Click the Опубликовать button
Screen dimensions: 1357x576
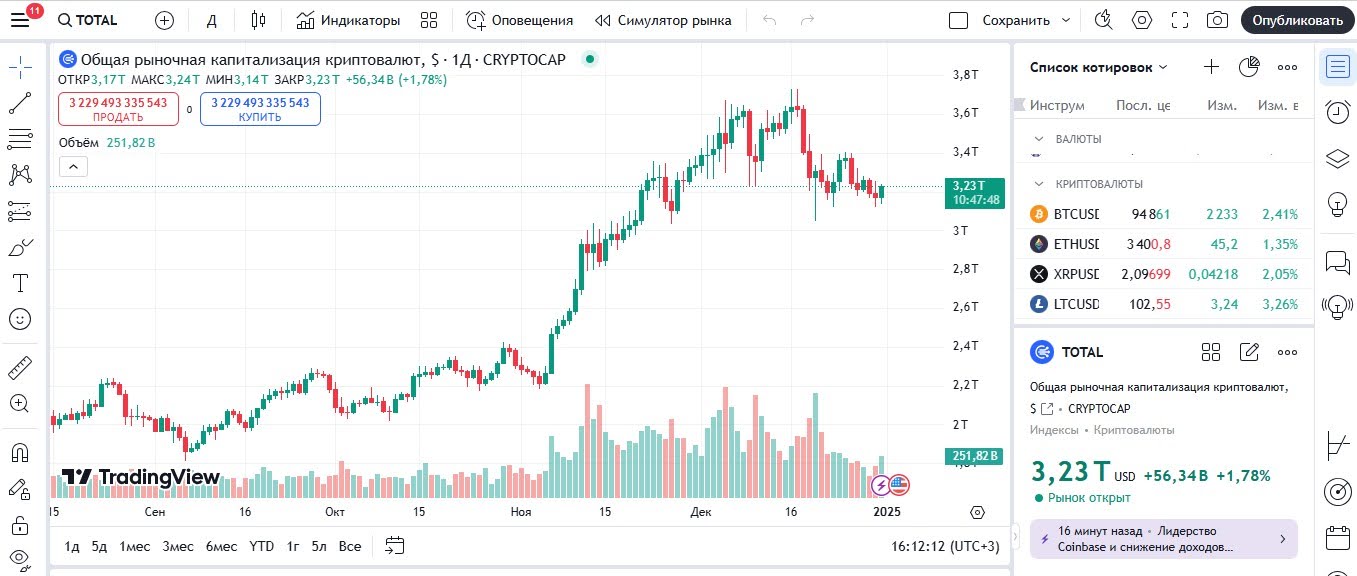[x=1297, y=20]
